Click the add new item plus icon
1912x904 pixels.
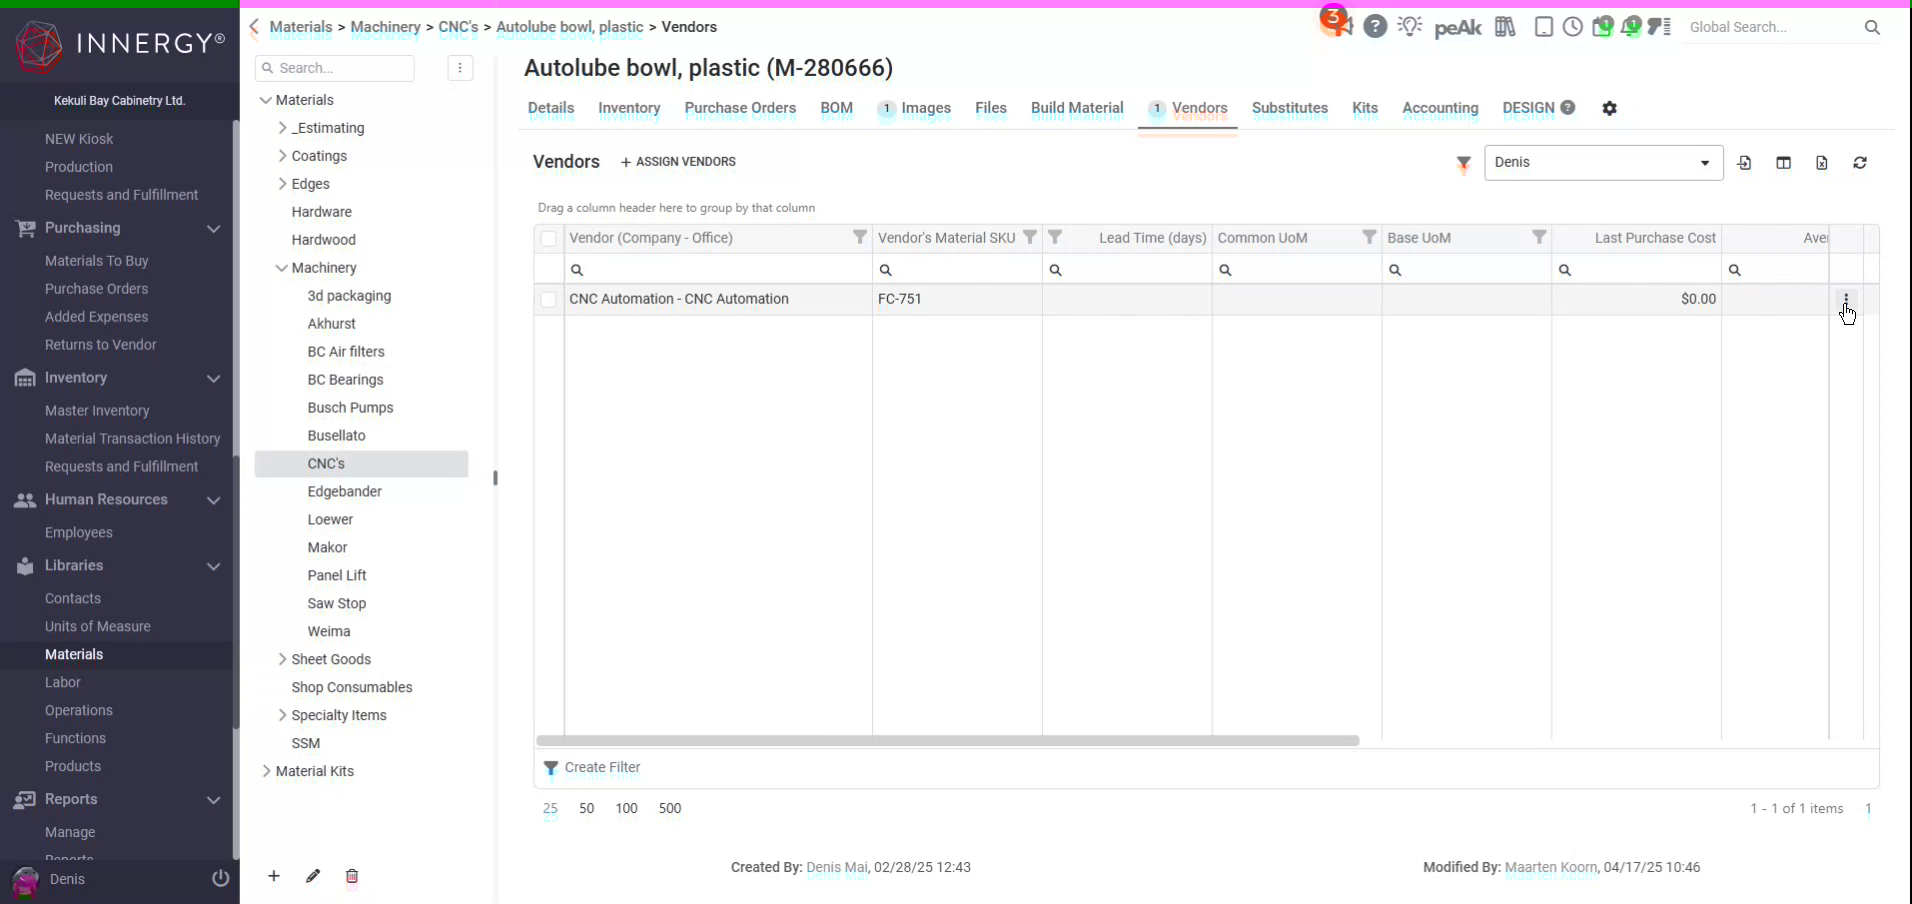(273, 876)
